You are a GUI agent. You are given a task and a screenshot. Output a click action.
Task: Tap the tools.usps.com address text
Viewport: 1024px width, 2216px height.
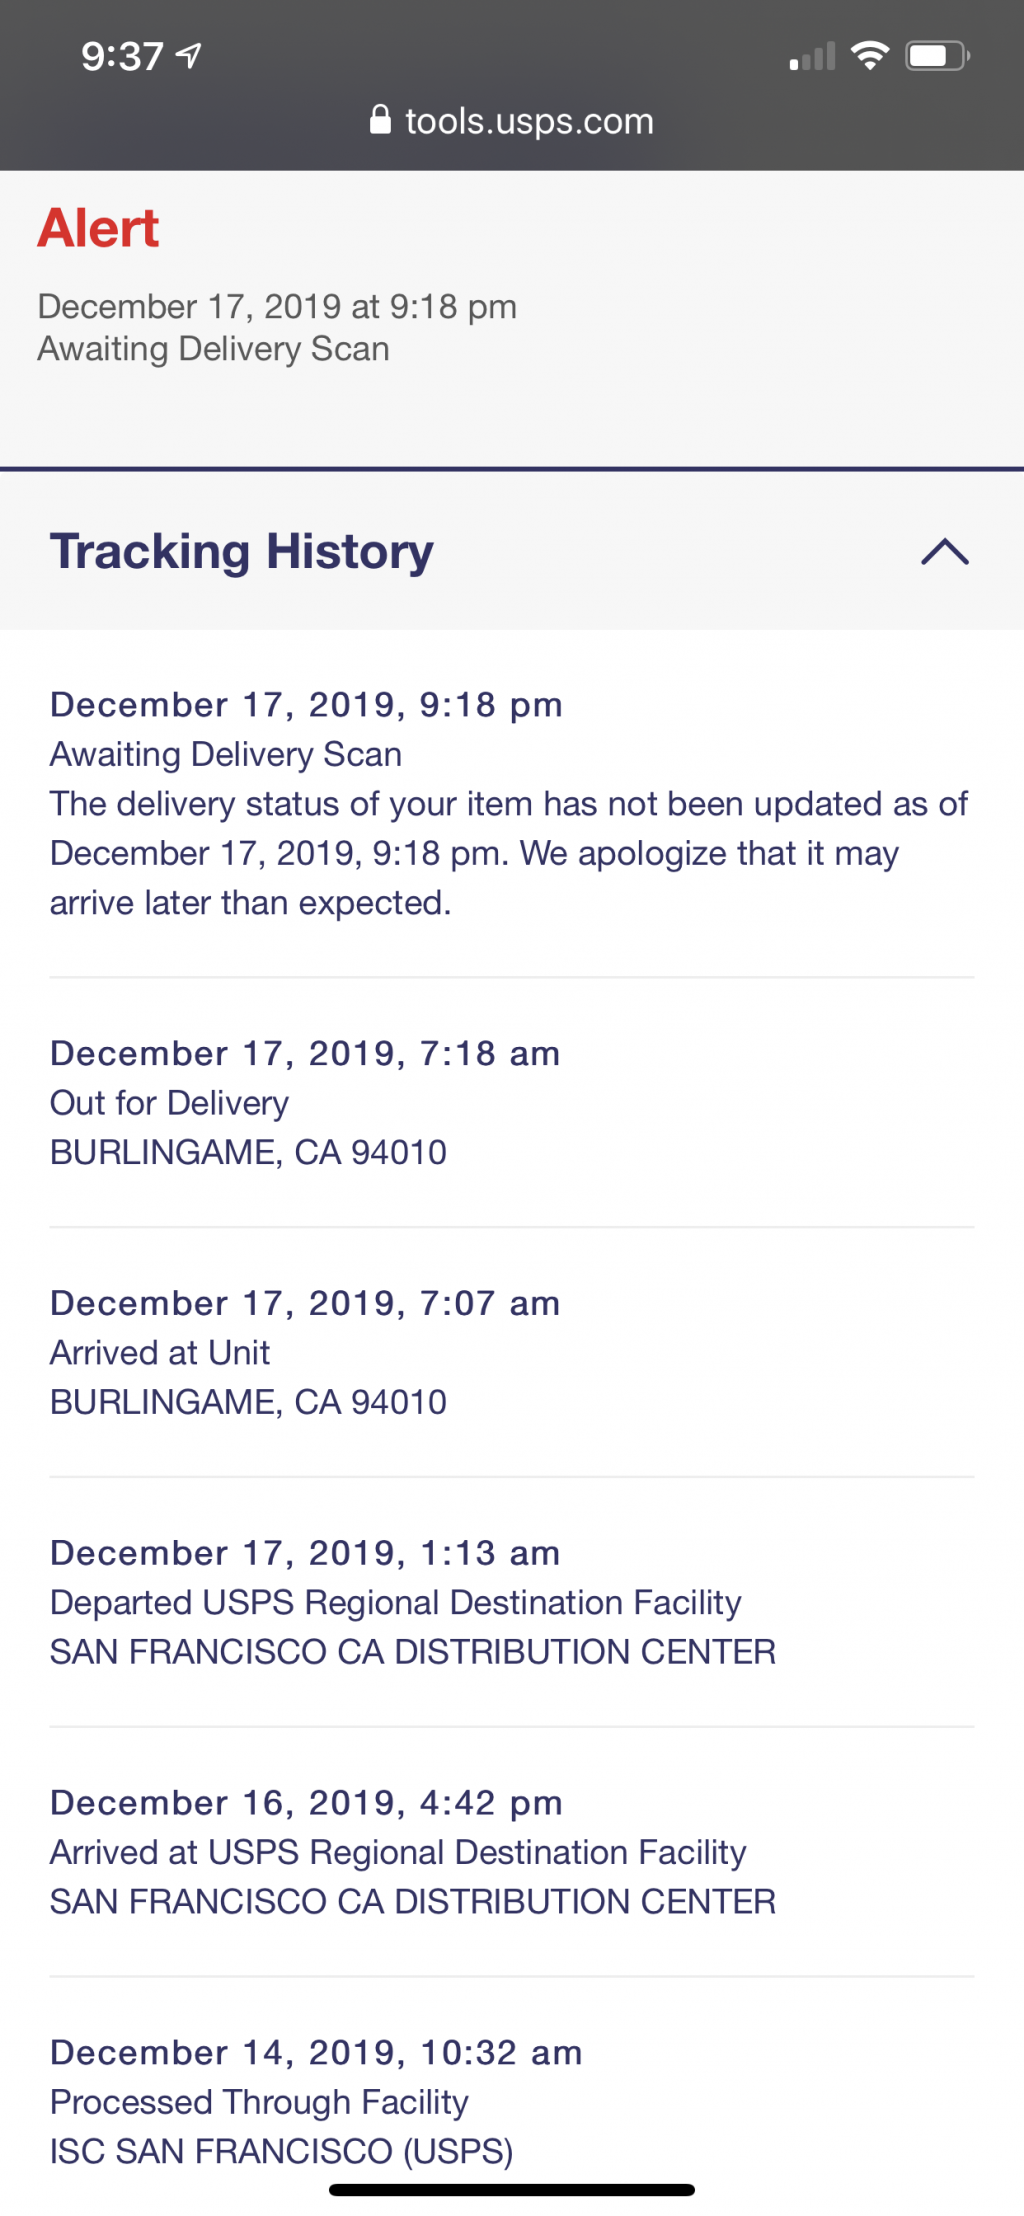[529, 121]
